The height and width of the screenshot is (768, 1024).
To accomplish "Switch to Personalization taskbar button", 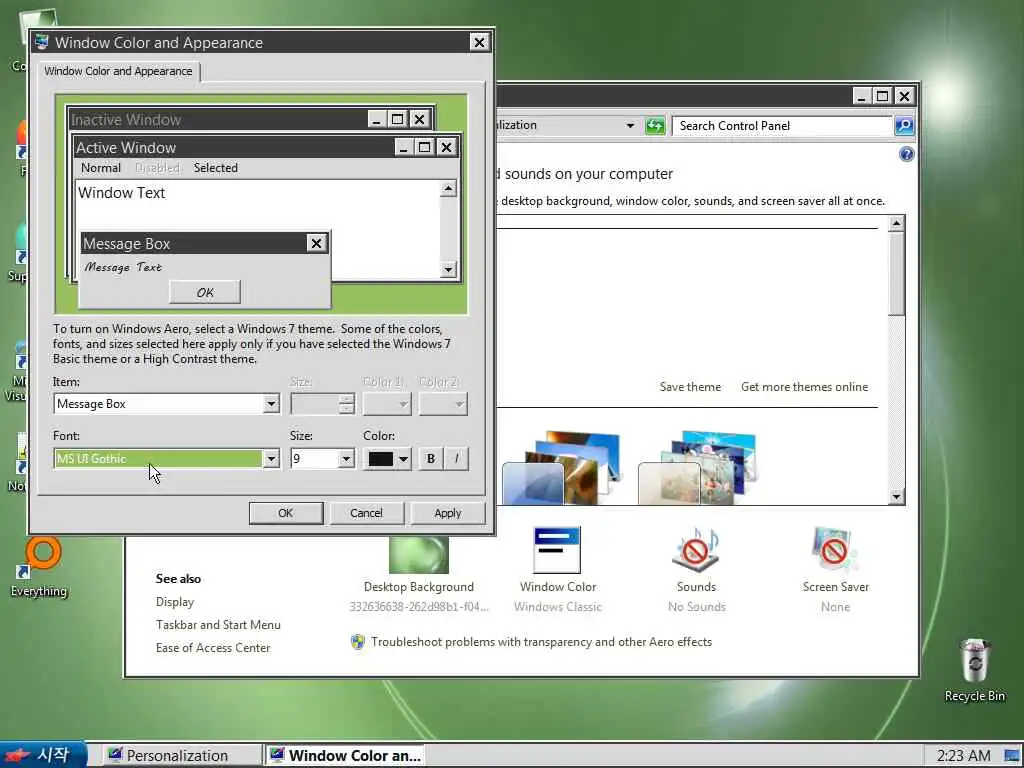I will 182,755.
